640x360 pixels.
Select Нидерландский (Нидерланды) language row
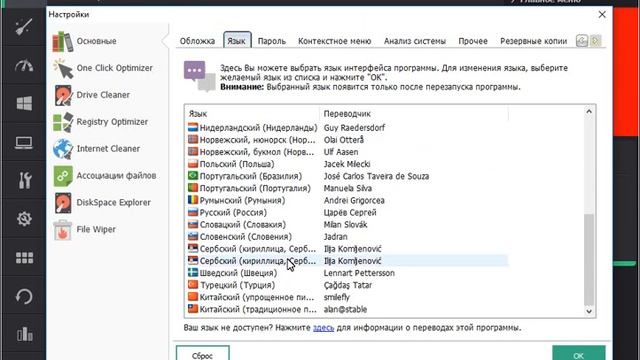pos(347,127)
